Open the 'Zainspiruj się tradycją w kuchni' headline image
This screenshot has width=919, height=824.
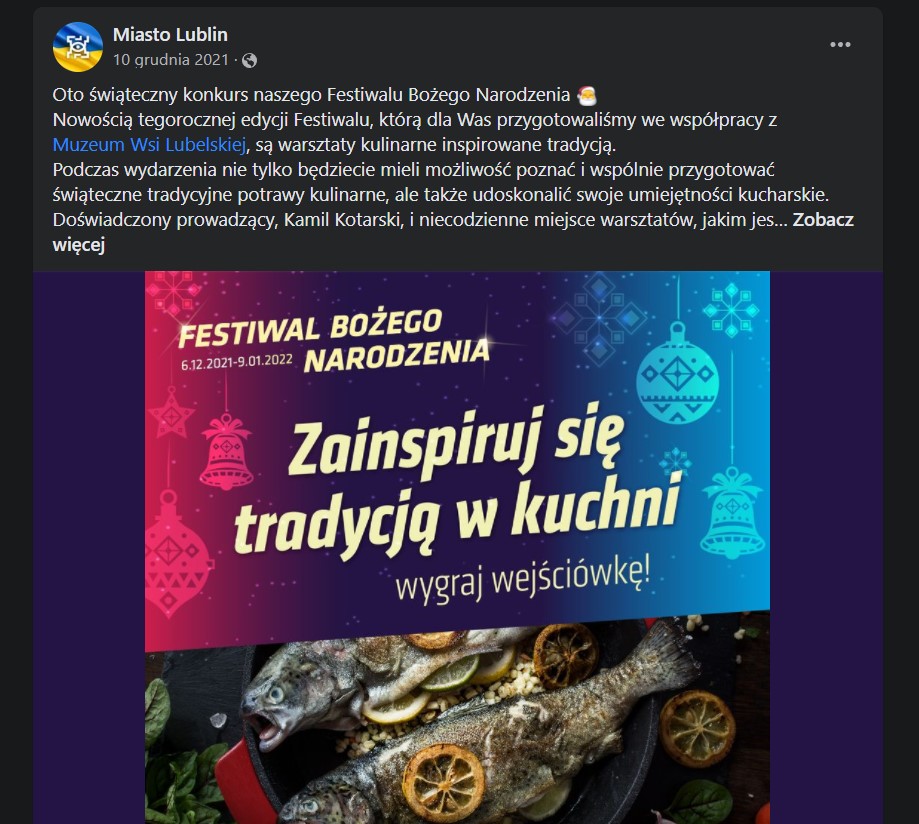click(457, 479)
